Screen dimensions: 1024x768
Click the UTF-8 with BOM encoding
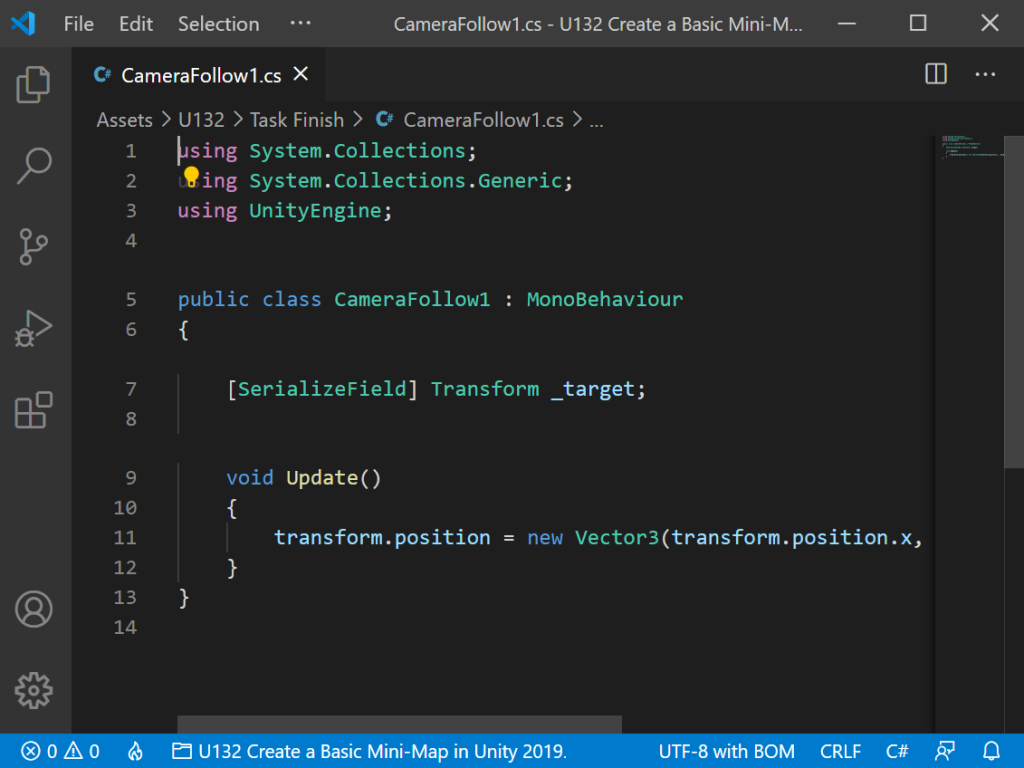(727, 751)
